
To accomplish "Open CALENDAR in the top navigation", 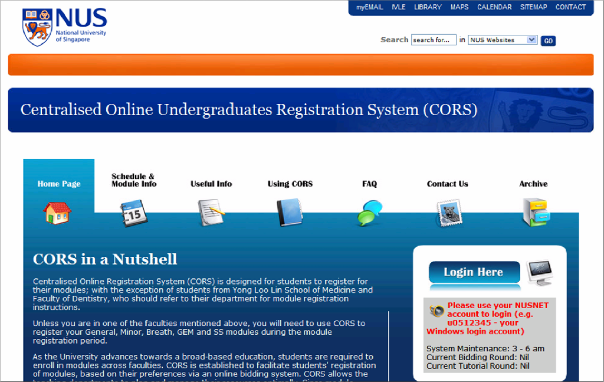I will point(494,7).
